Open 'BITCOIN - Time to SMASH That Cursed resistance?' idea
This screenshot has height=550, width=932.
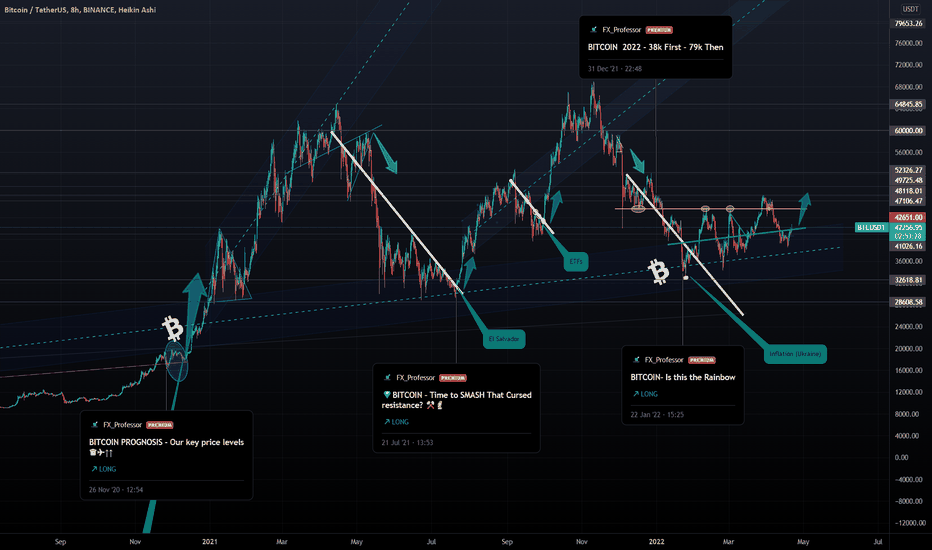pyautogui.click(x=456, y=400)
